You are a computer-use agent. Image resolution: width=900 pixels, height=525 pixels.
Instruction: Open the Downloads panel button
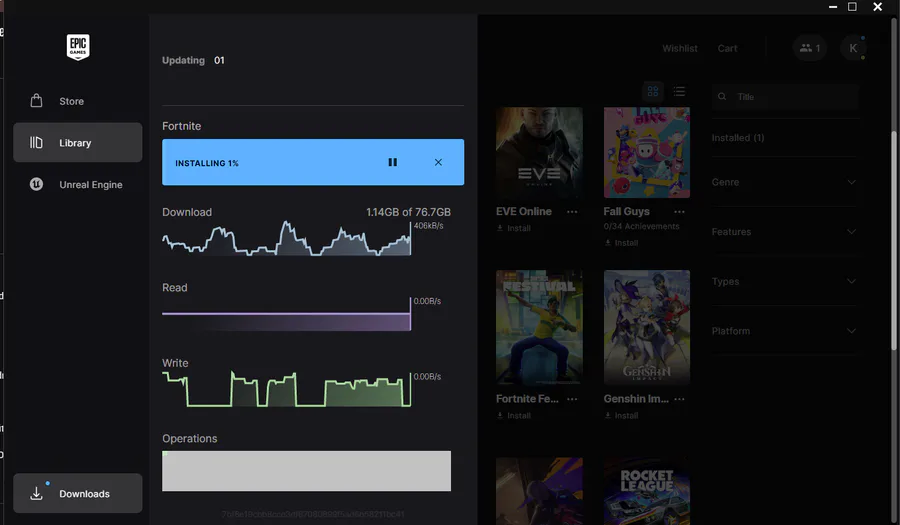(x=77, y=493)
